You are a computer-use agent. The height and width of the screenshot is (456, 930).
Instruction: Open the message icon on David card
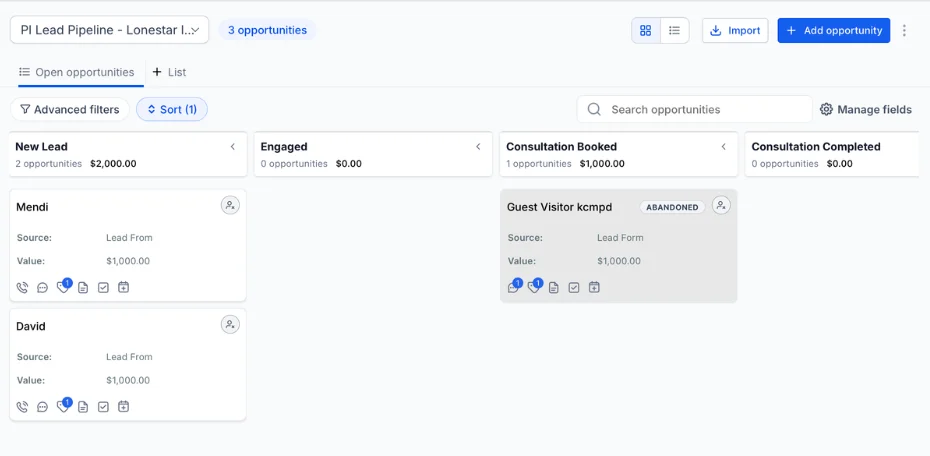(x=42, y=407)
